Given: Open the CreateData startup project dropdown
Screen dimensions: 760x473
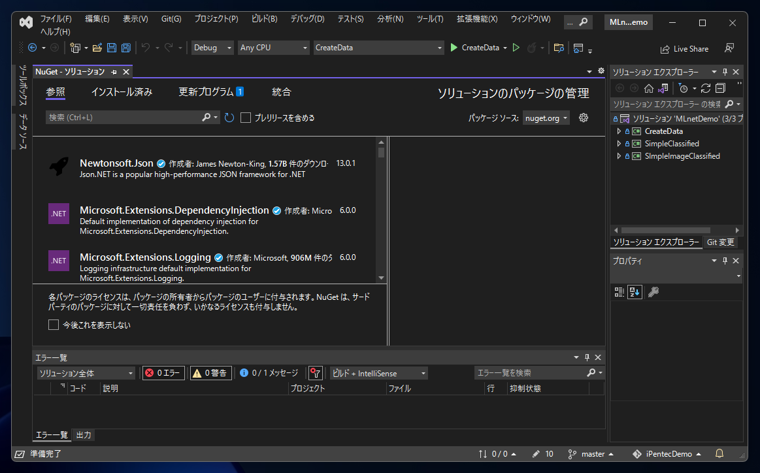Looking at the screenshot, I should [379, 47].
